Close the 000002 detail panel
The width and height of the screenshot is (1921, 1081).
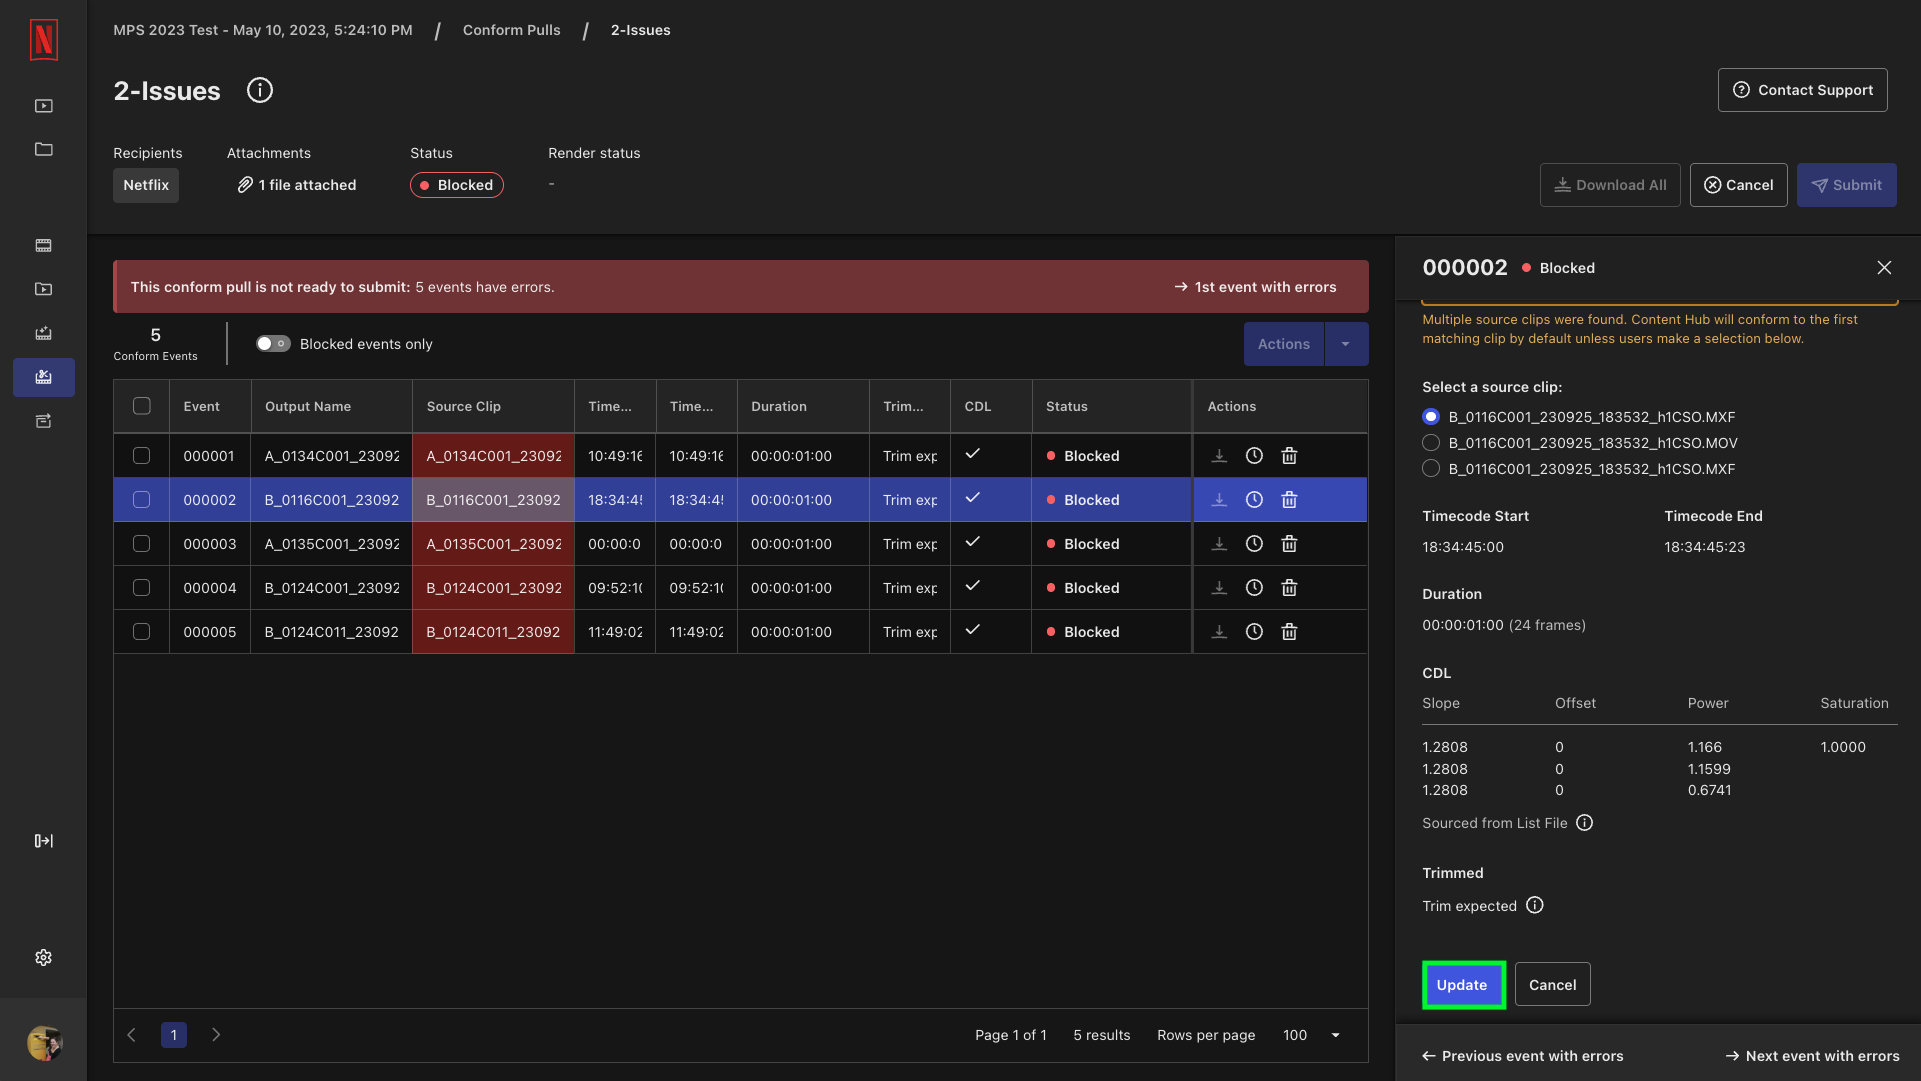pos(1884,268)
